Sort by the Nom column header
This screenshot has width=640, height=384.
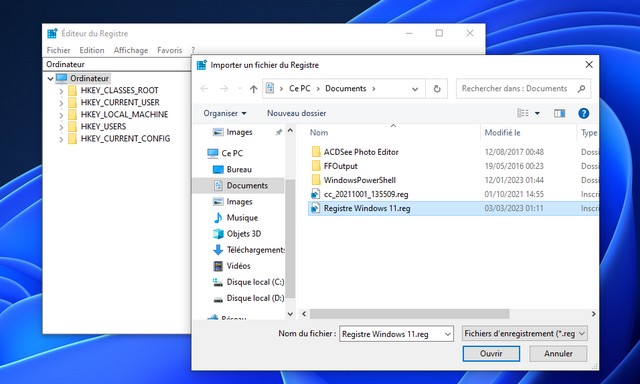[x=319, y=133]
